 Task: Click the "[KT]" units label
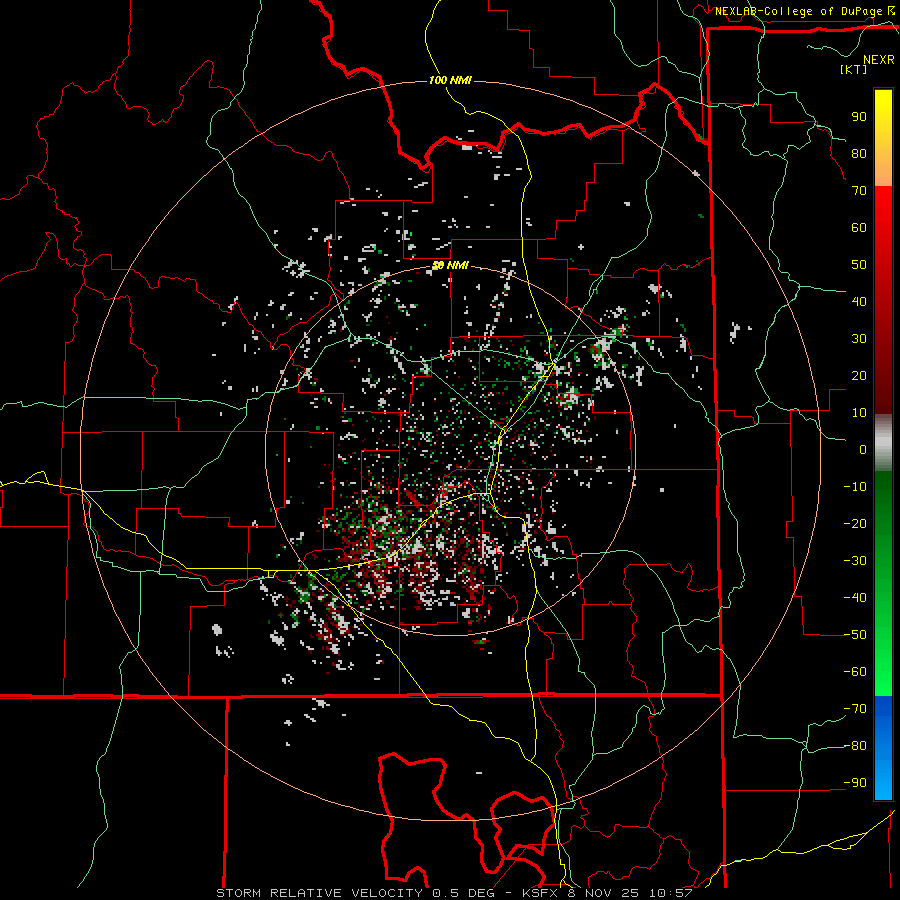point(853,69)
